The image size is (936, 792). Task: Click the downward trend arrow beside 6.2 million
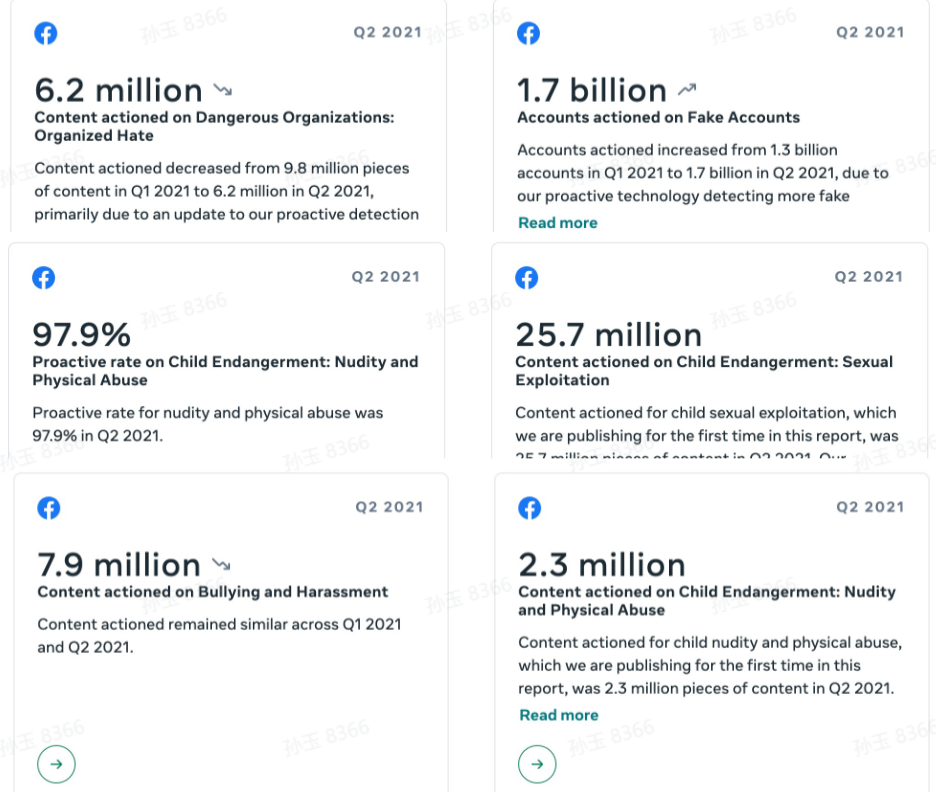pyautogui.click(x=222, y=91)
